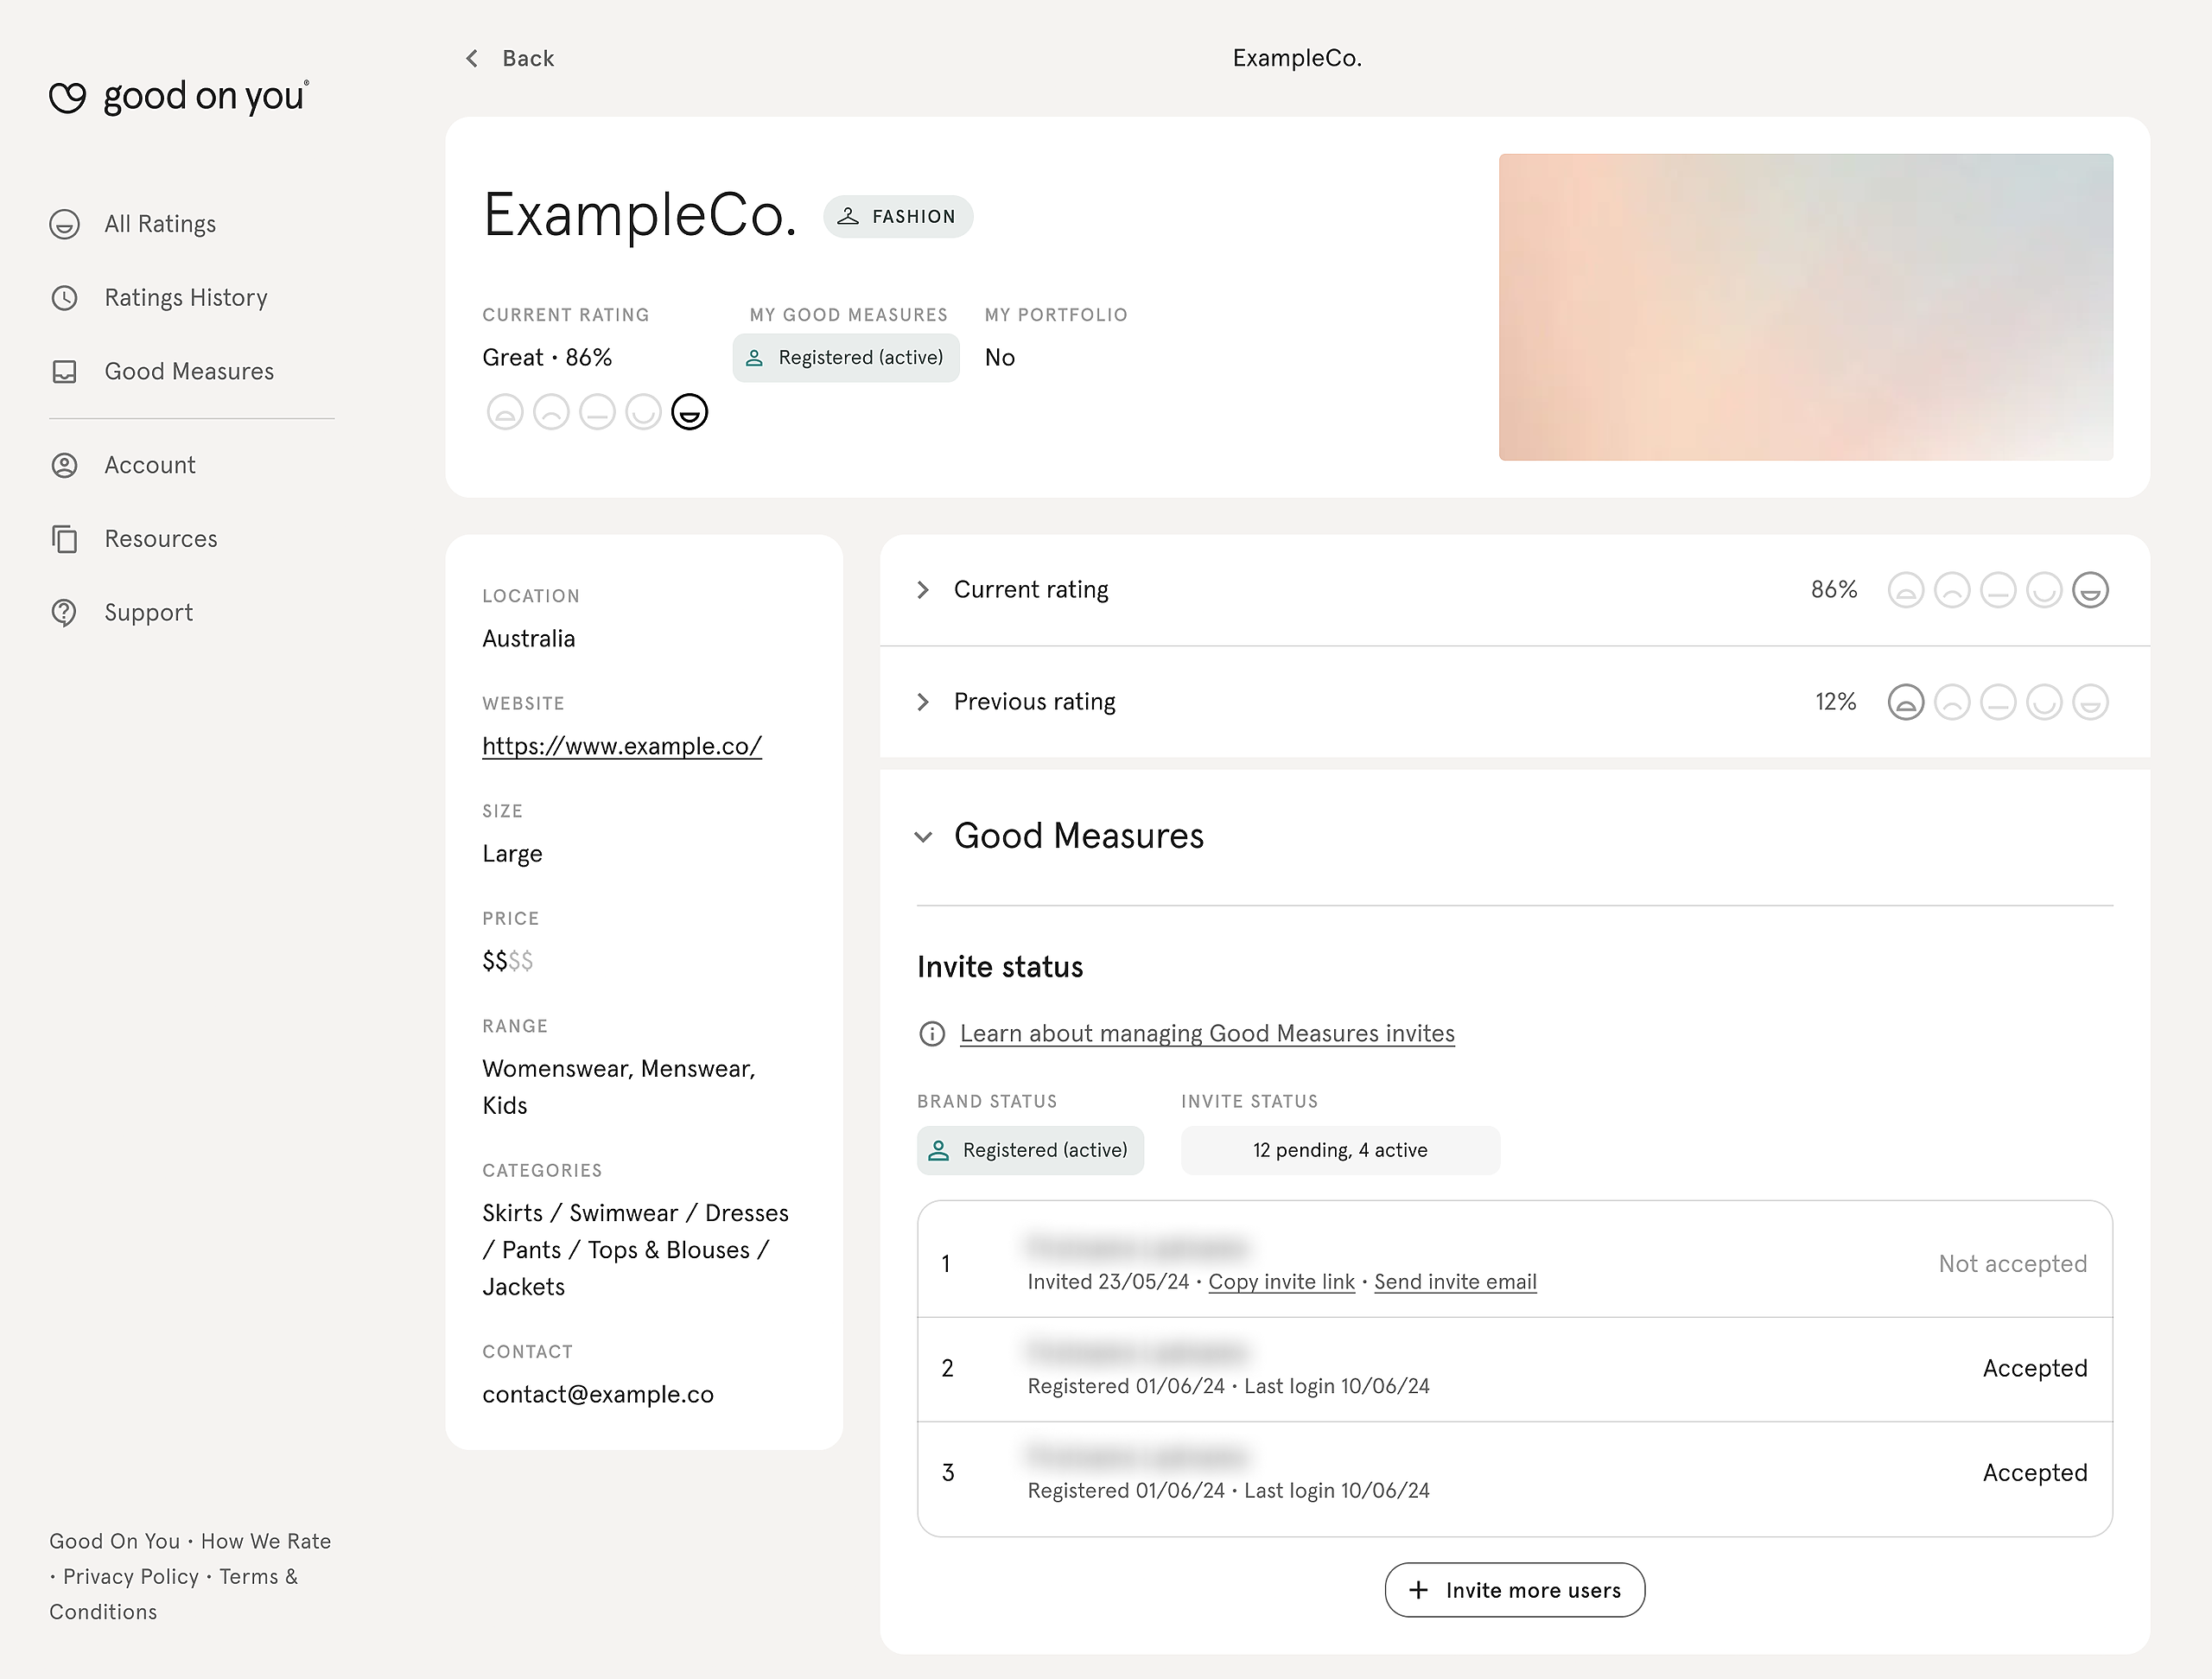This screenshot has height=1679, width=2212.
Task: Click the Good Measures inbox icon
Action: (x=65, y=372)
